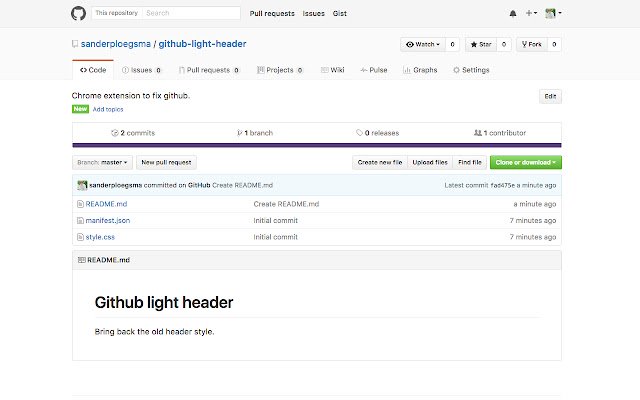Click '7 minutes ago' in the manifest.json row
This screenshot has width=640, height=400.
tap(533, 220)
